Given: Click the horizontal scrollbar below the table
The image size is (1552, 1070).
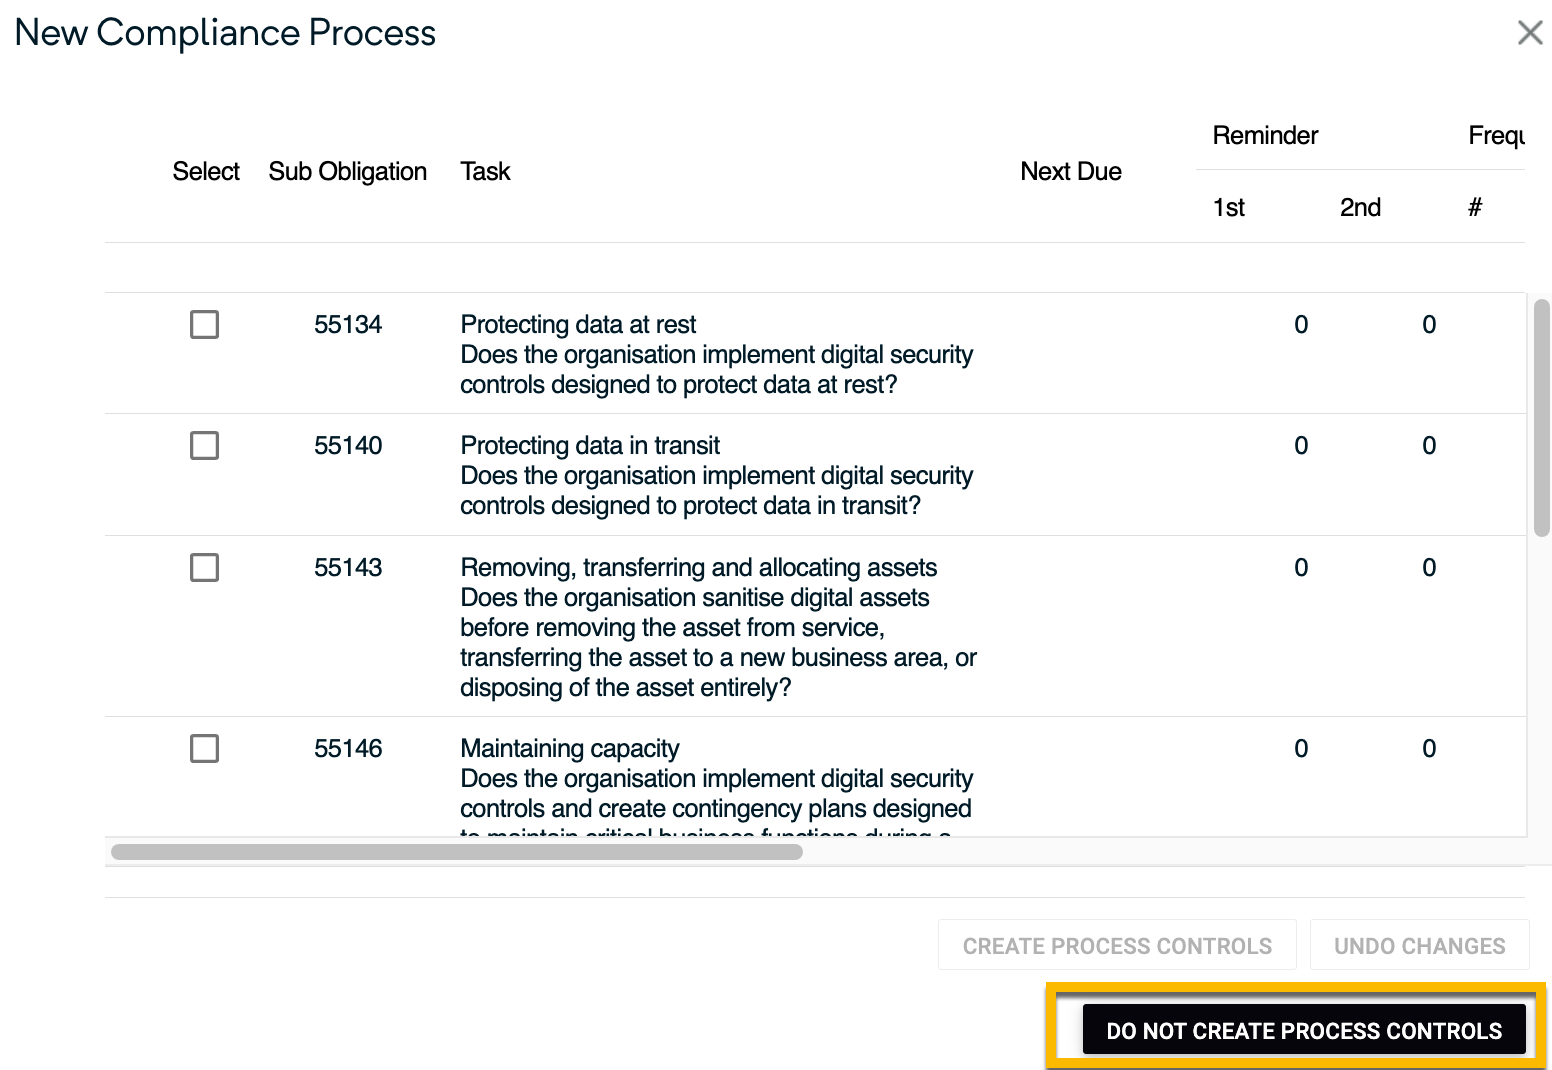Looking at the screenshot, I should 457,852.
